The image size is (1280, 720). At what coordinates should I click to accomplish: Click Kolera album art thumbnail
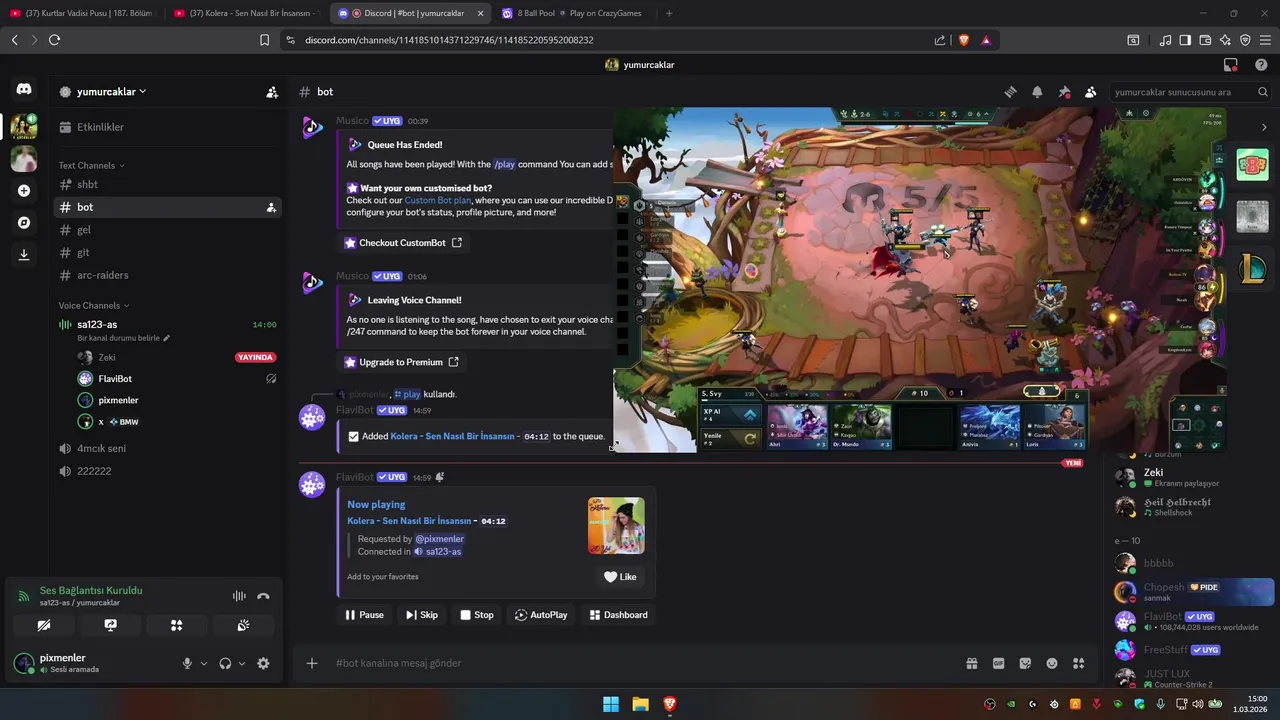click(616, 525)
